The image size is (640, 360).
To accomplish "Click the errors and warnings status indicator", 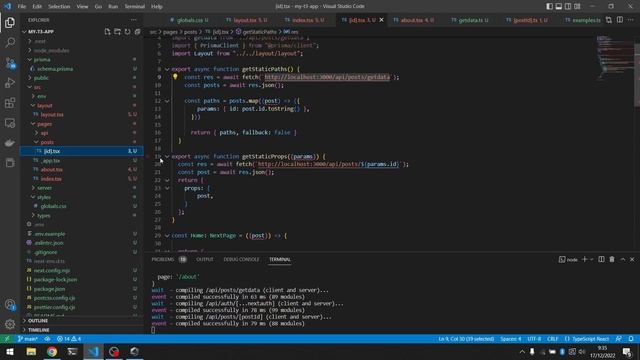I will (69, 339).
